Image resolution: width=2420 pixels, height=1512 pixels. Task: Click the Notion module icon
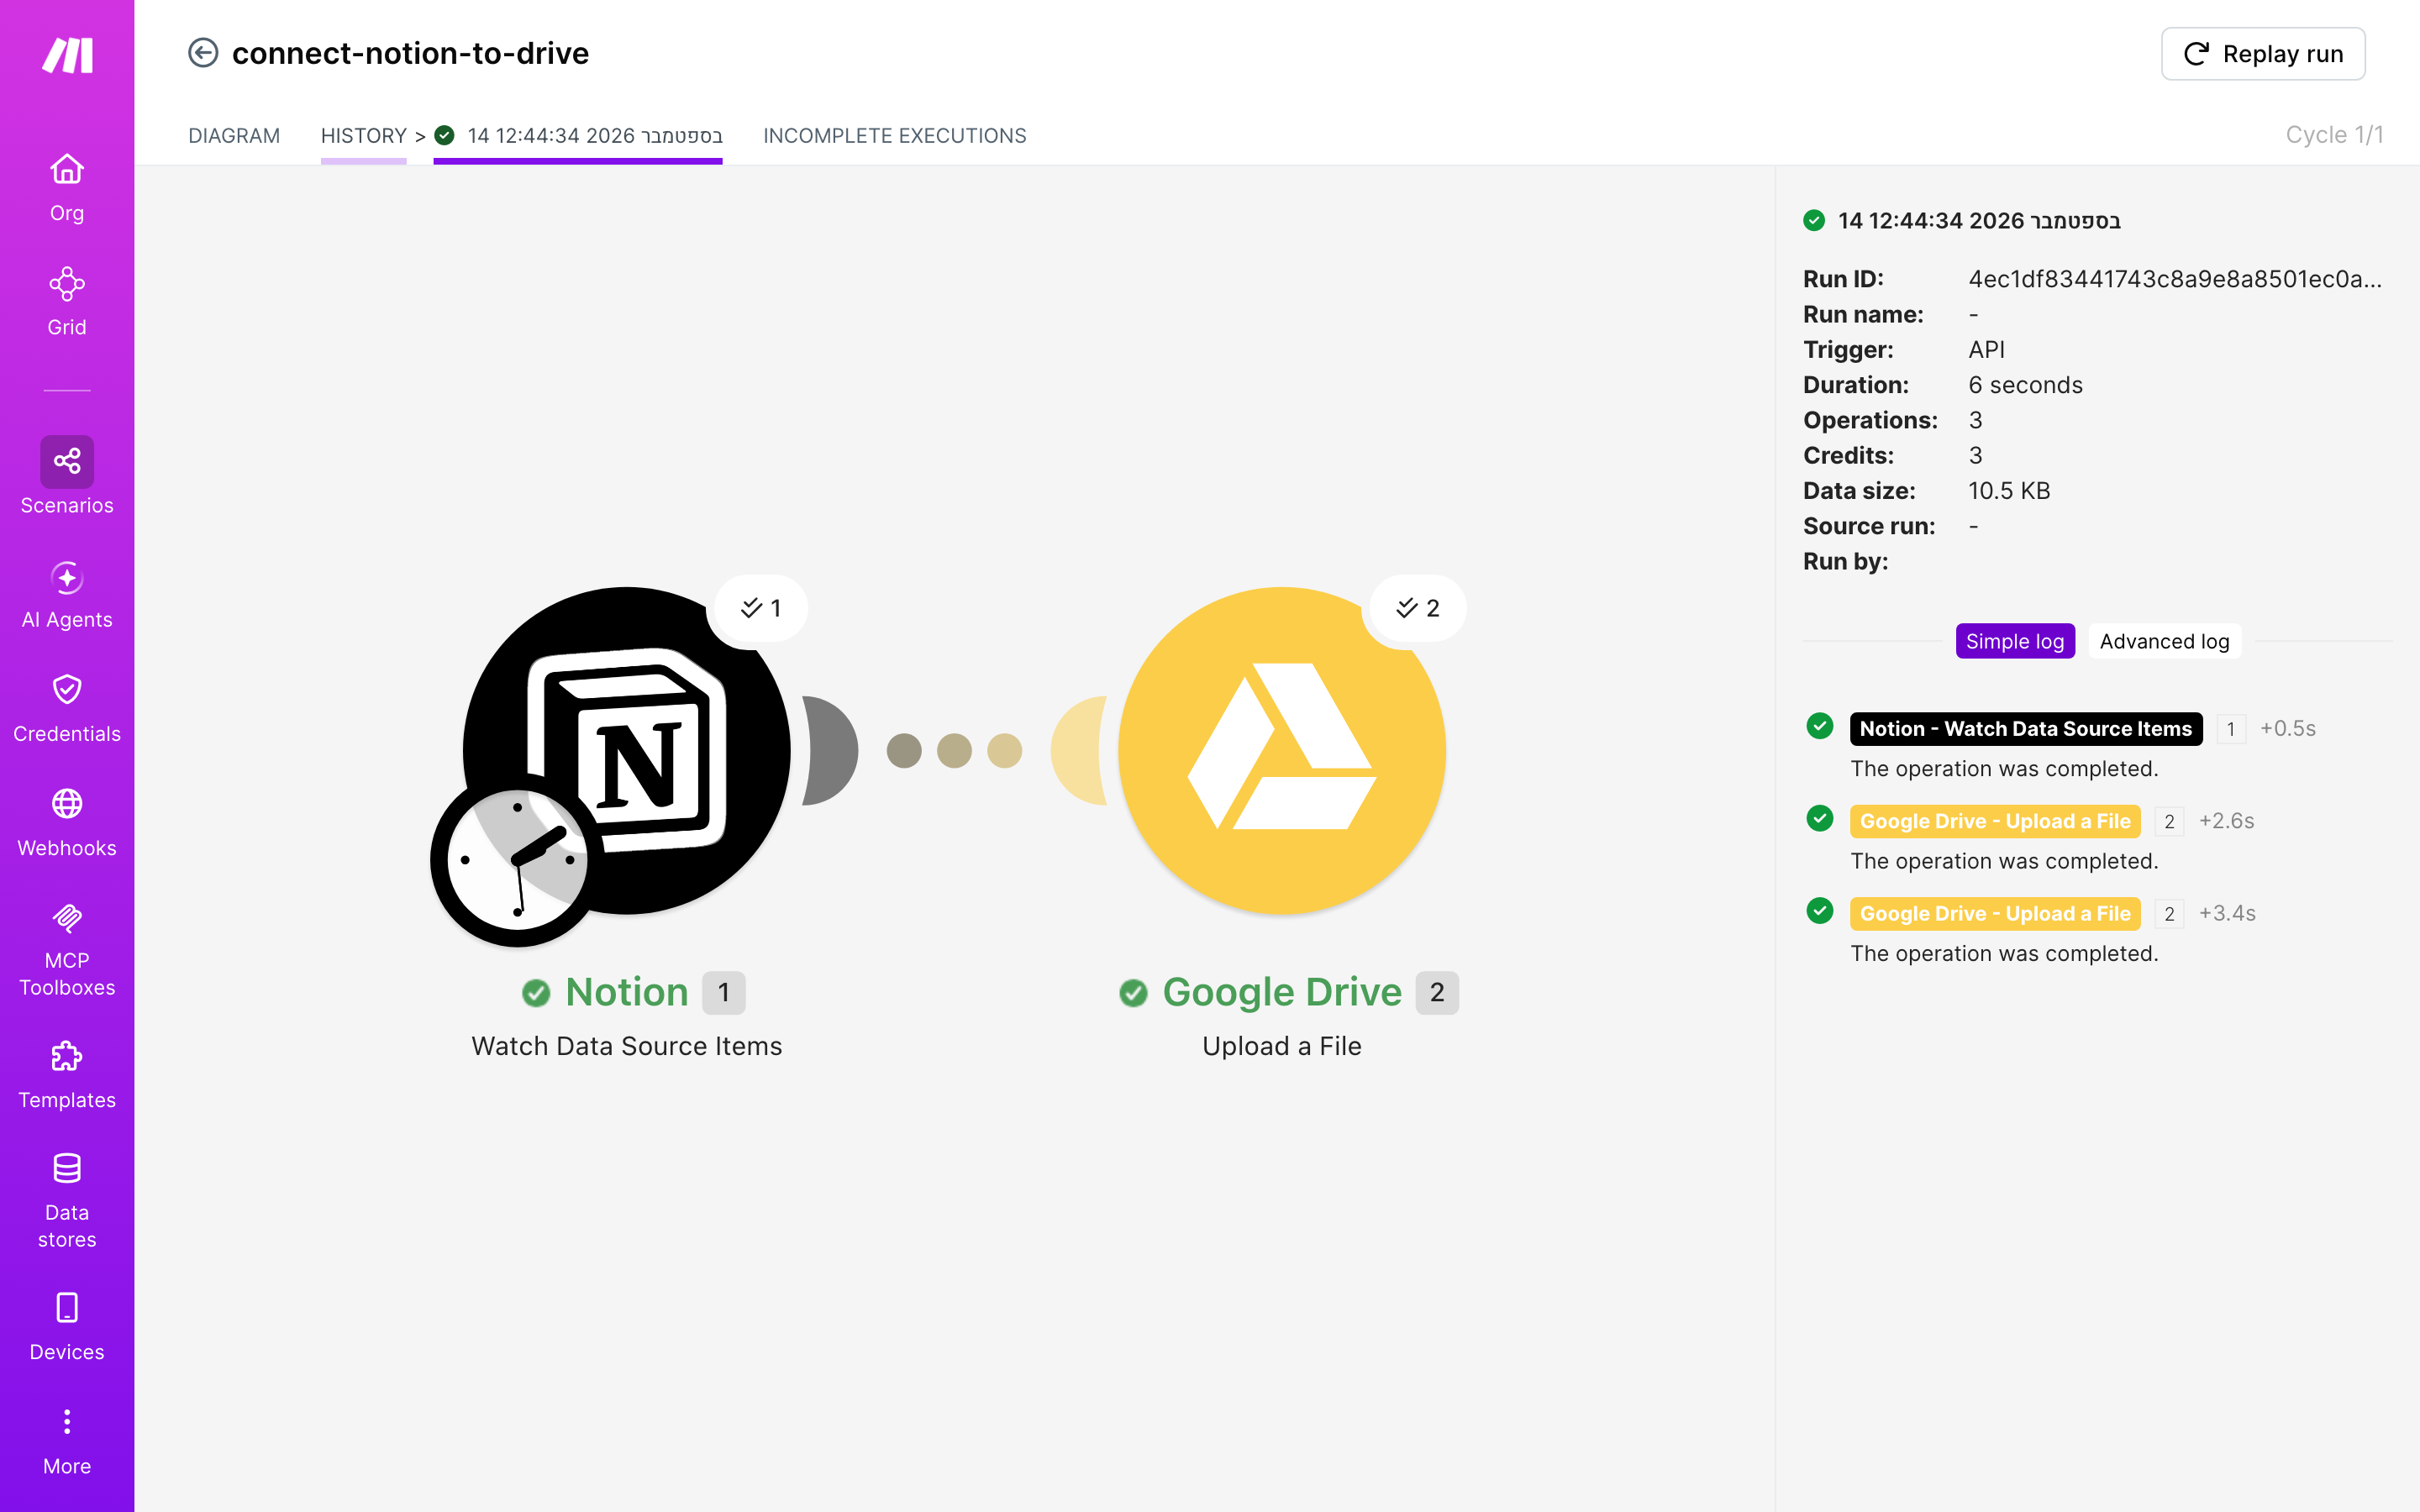pos(627,750)
